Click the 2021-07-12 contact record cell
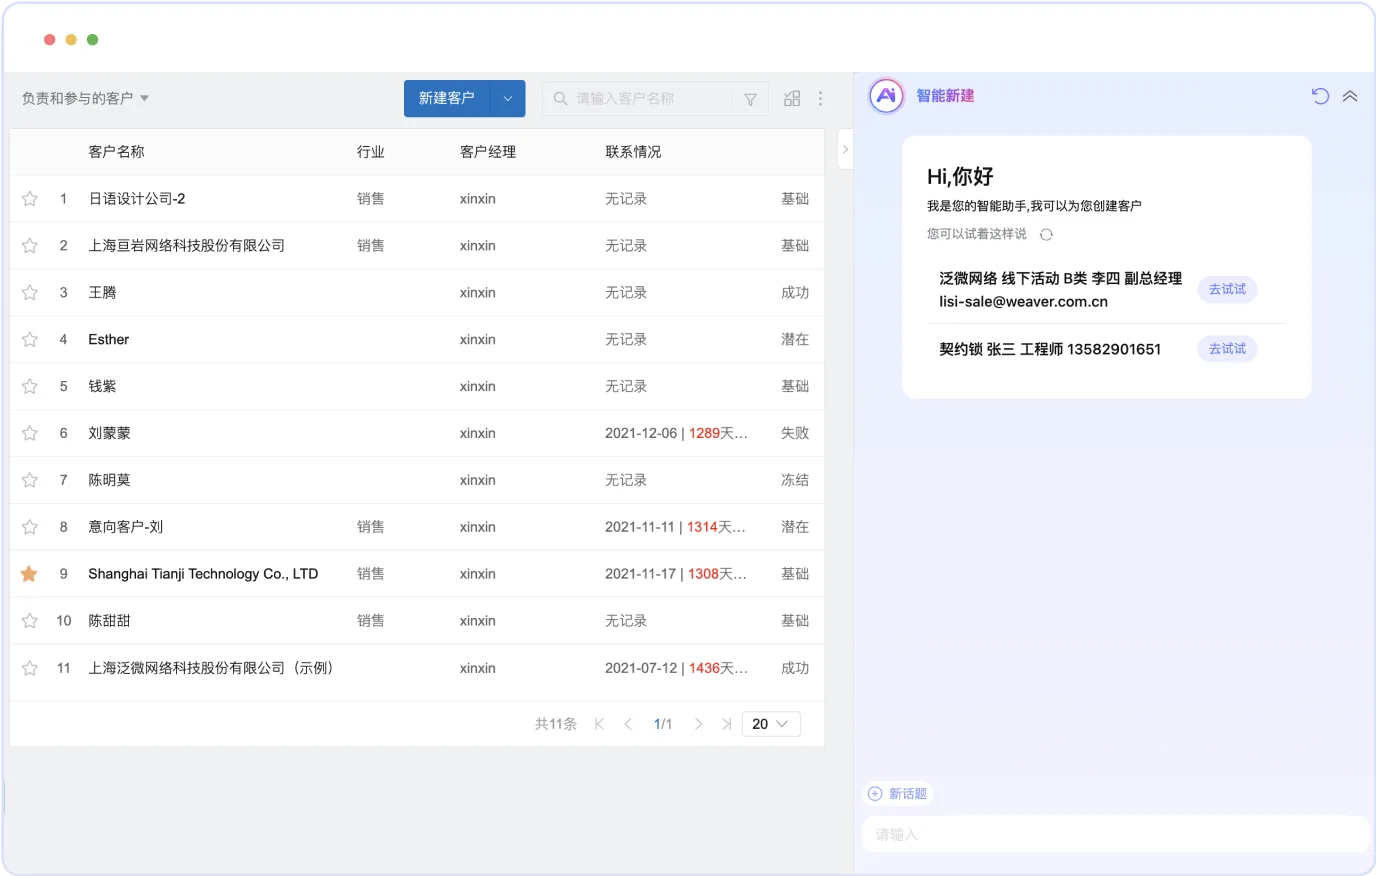Viewport: 1376px width, 876px height. (676, 668)
